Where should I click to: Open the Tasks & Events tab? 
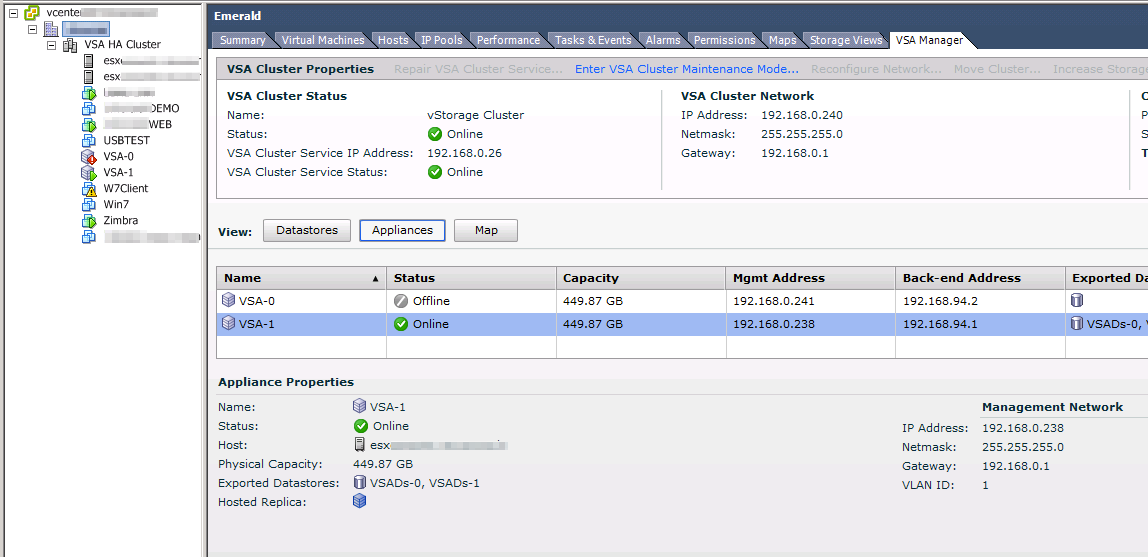593,40
